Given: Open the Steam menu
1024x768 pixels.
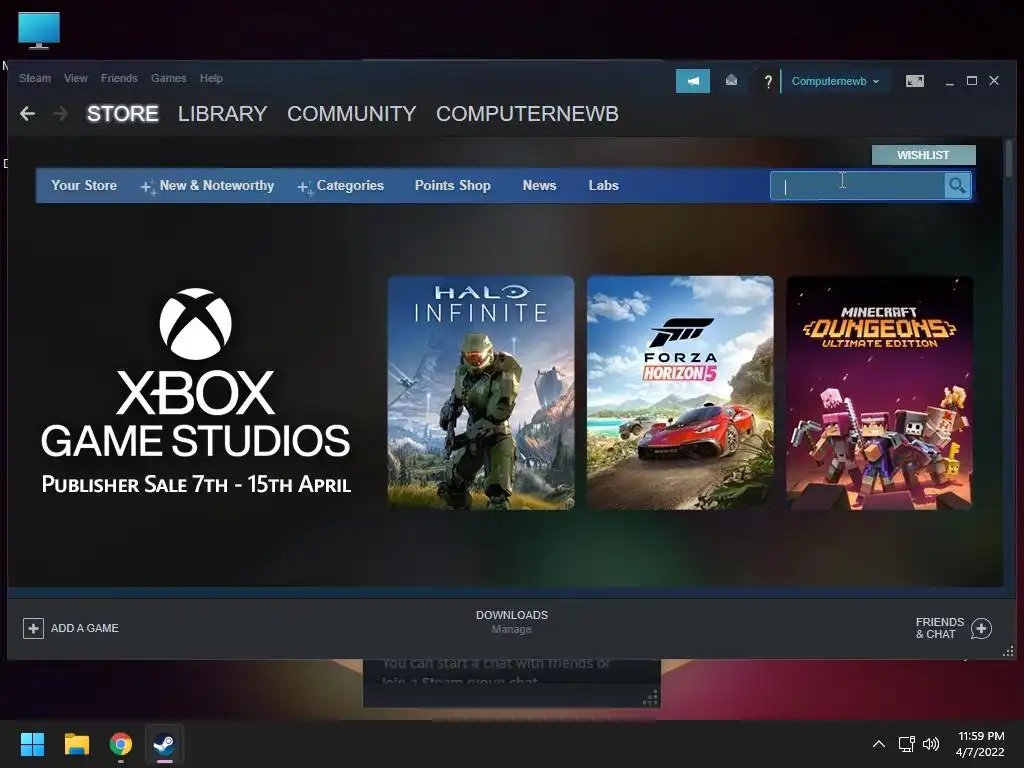Looking at the screenshot, I should pos(35,78).
